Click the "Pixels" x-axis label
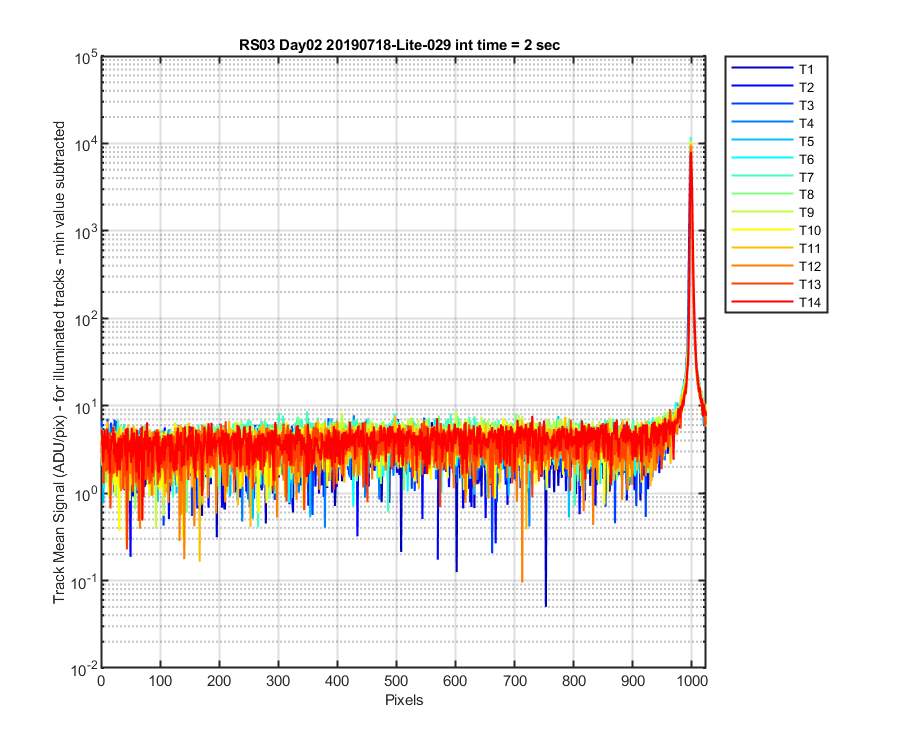 (x=404, y=700)
